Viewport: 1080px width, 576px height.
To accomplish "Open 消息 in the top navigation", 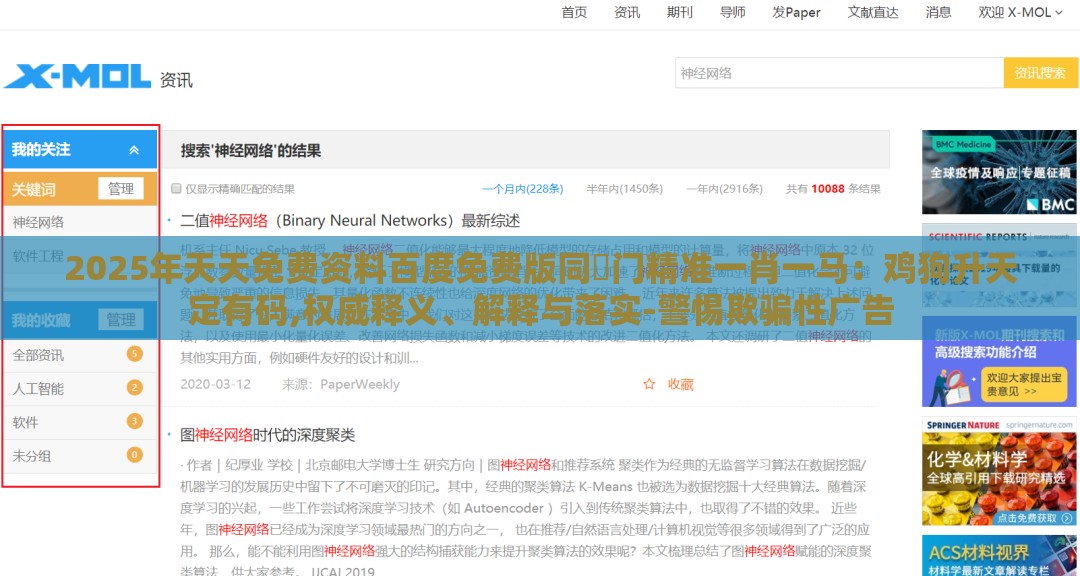I will coord(938,12).
